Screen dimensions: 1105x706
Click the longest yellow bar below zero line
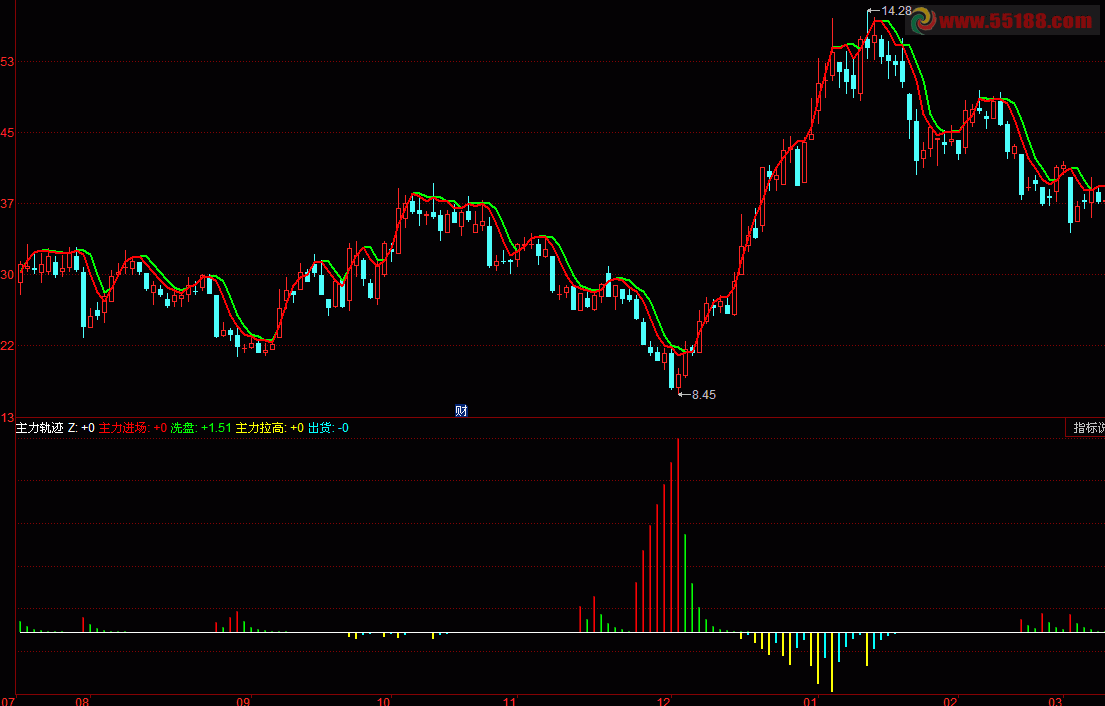832,662
